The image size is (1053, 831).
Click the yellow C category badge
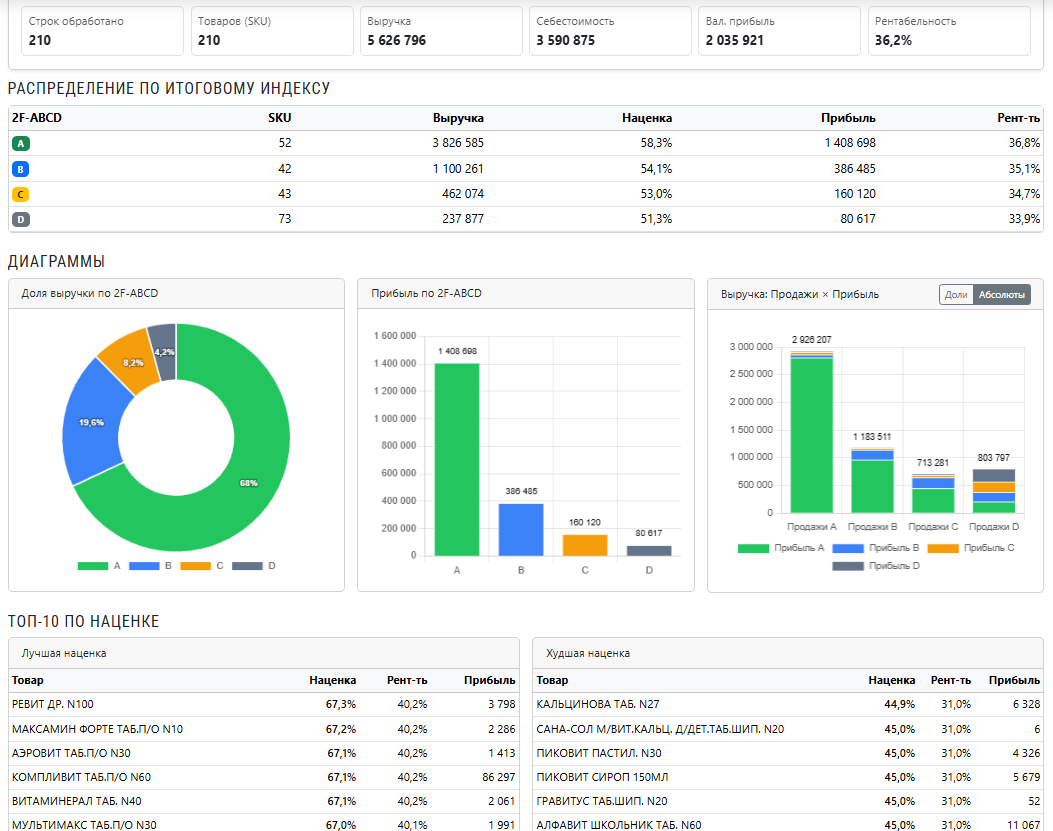click(20, 194)
